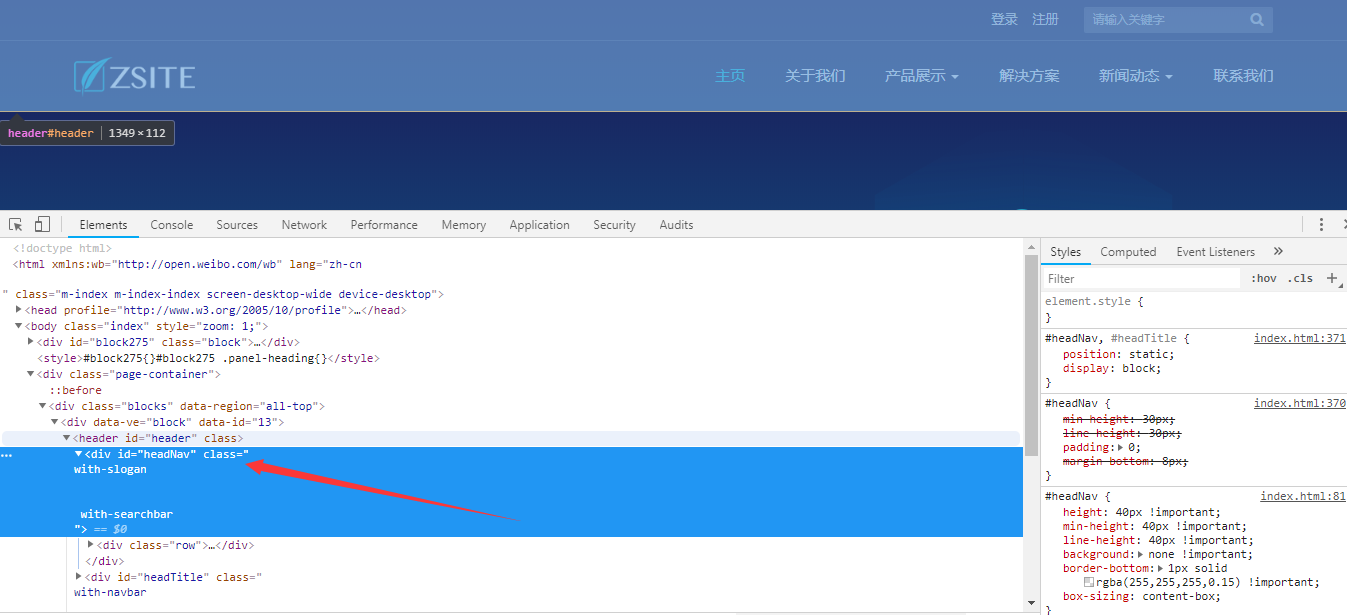The image size is (1347, 615).
Task: Click the ellipsis beside selected headNav node
Action: 7,455
